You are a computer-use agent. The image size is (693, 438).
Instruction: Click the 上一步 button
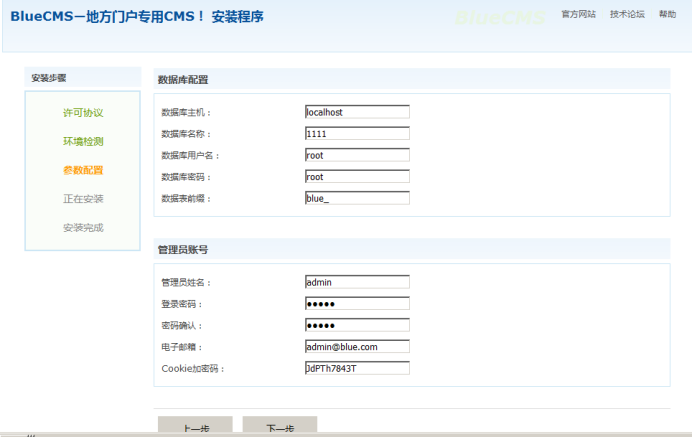[195, 425]
